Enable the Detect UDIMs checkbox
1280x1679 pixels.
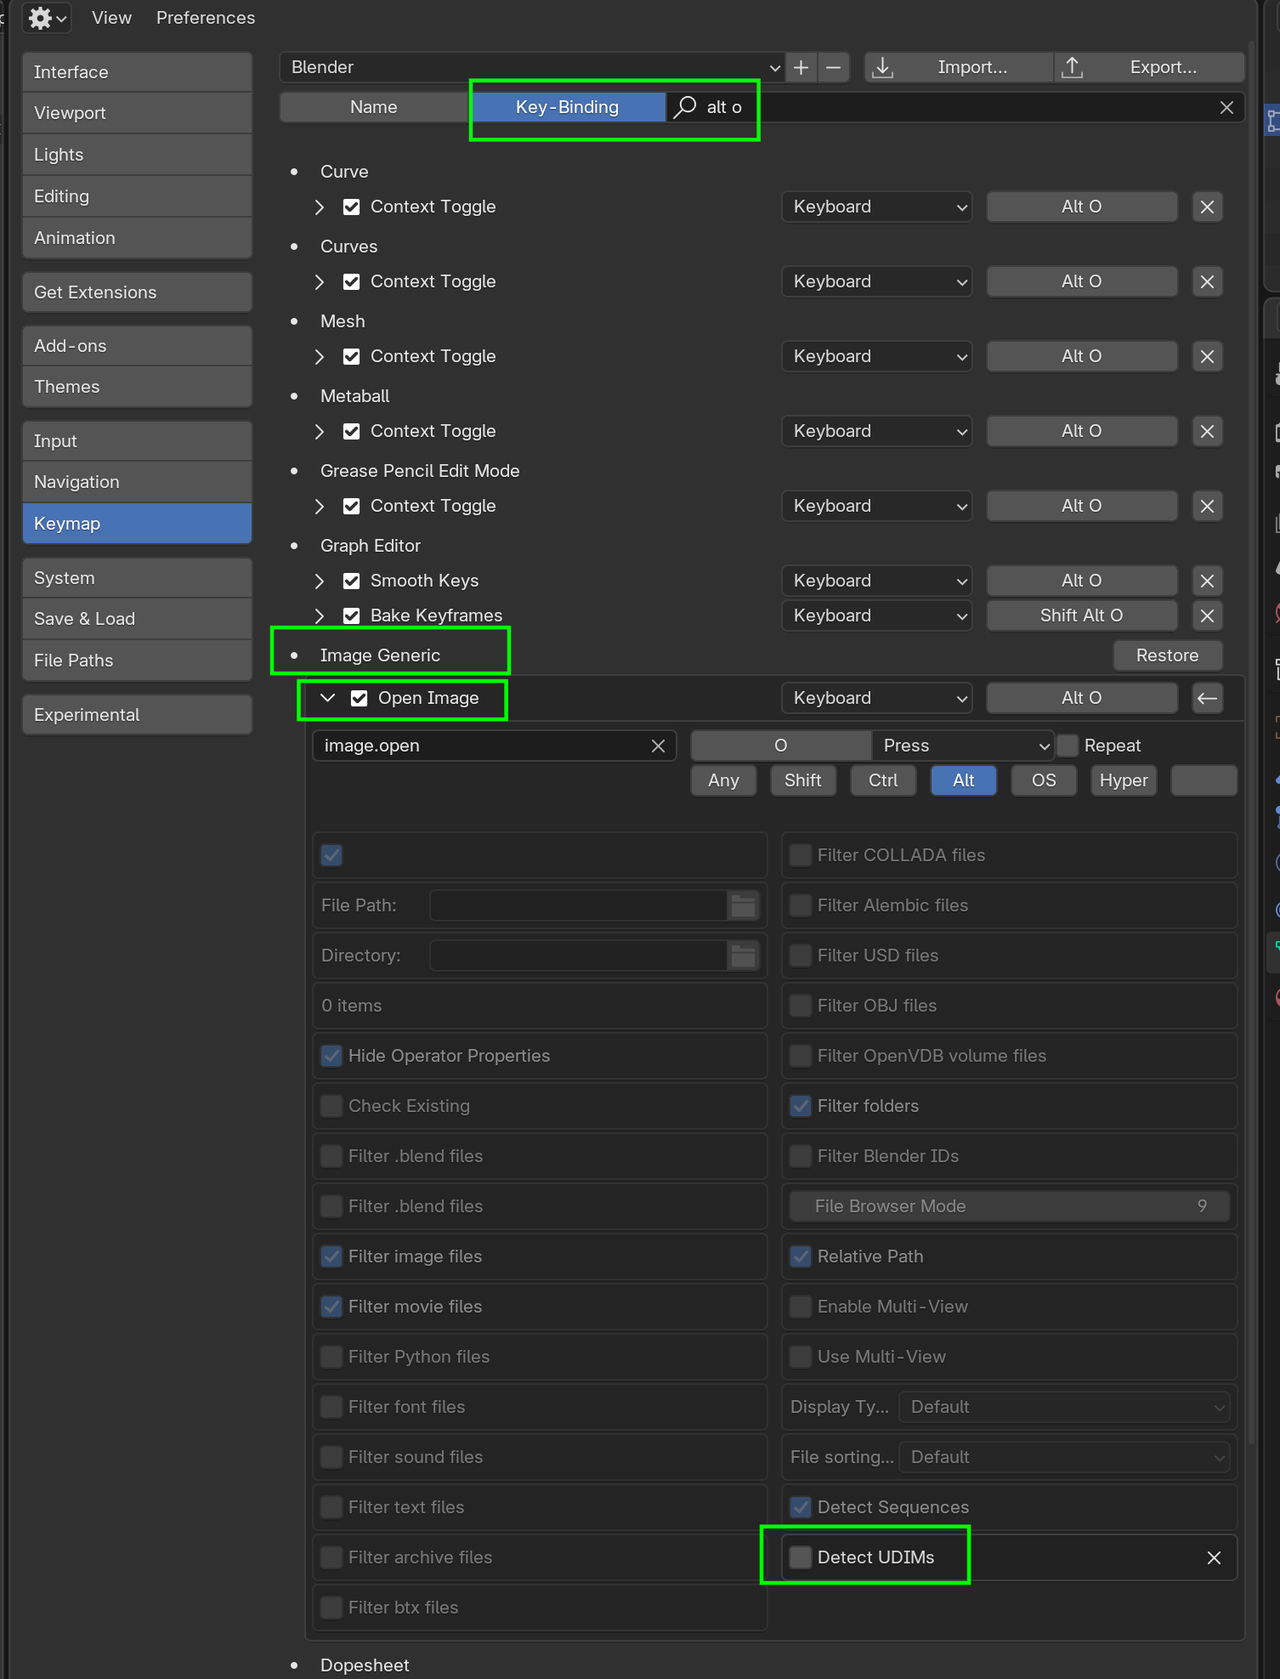click(x=800, y=1557)
